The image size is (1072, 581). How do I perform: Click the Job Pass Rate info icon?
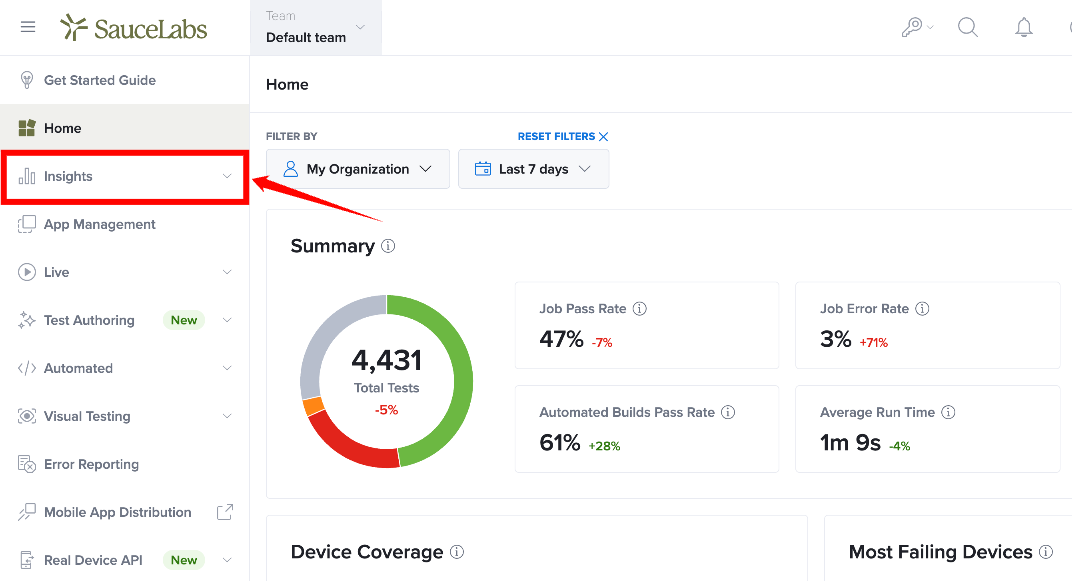click(x=639, y=309)
